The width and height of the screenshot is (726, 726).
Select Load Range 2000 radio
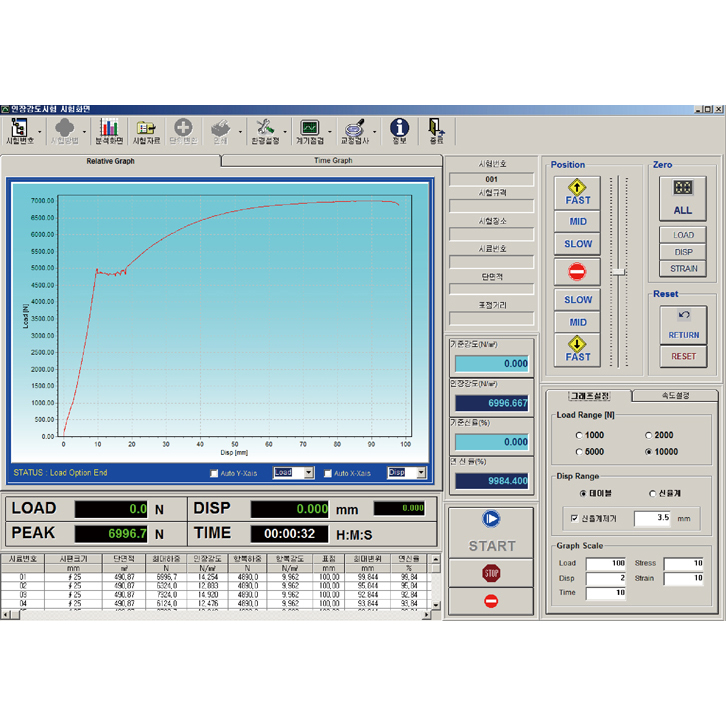648,435
